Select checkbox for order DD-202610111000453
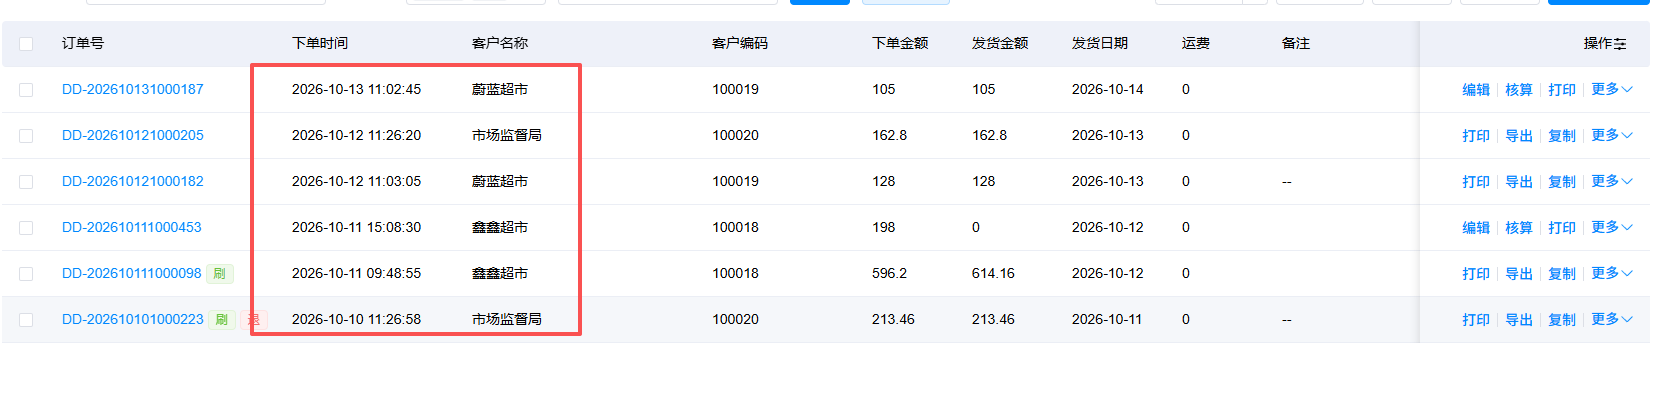 (x=26, y=228)
